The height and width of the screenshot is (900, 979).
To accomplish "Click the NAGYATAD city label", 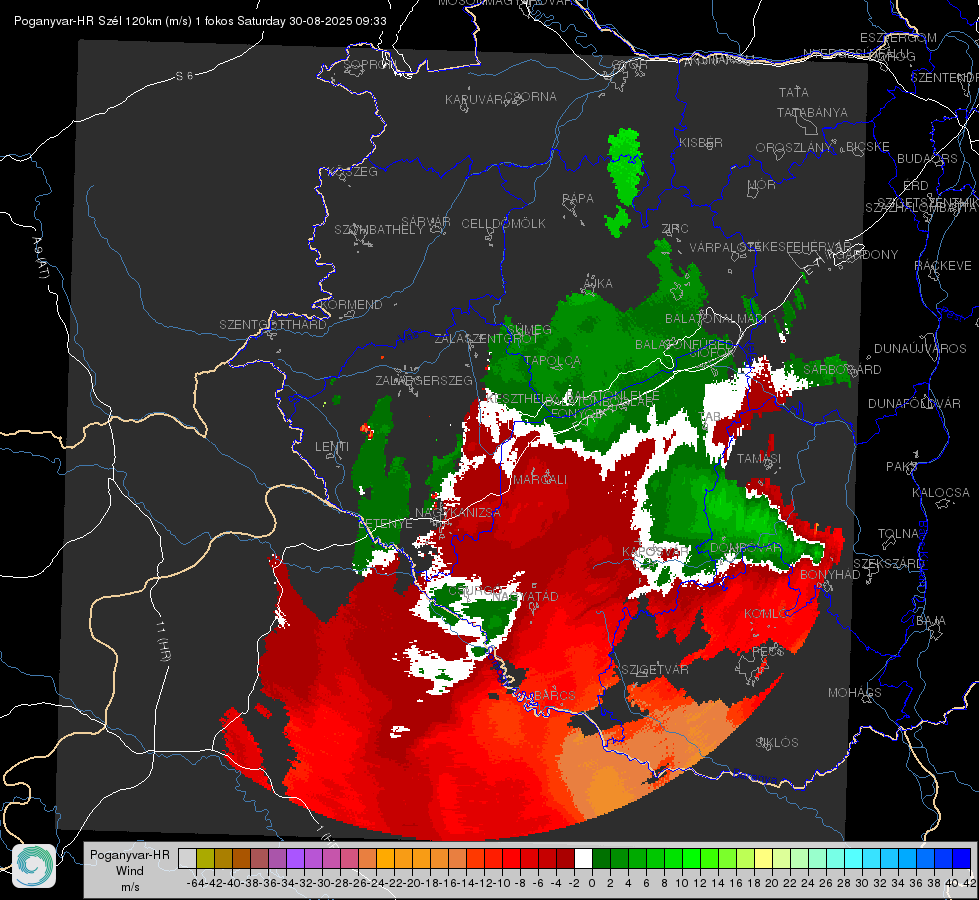I will click(x=525, y=596).
